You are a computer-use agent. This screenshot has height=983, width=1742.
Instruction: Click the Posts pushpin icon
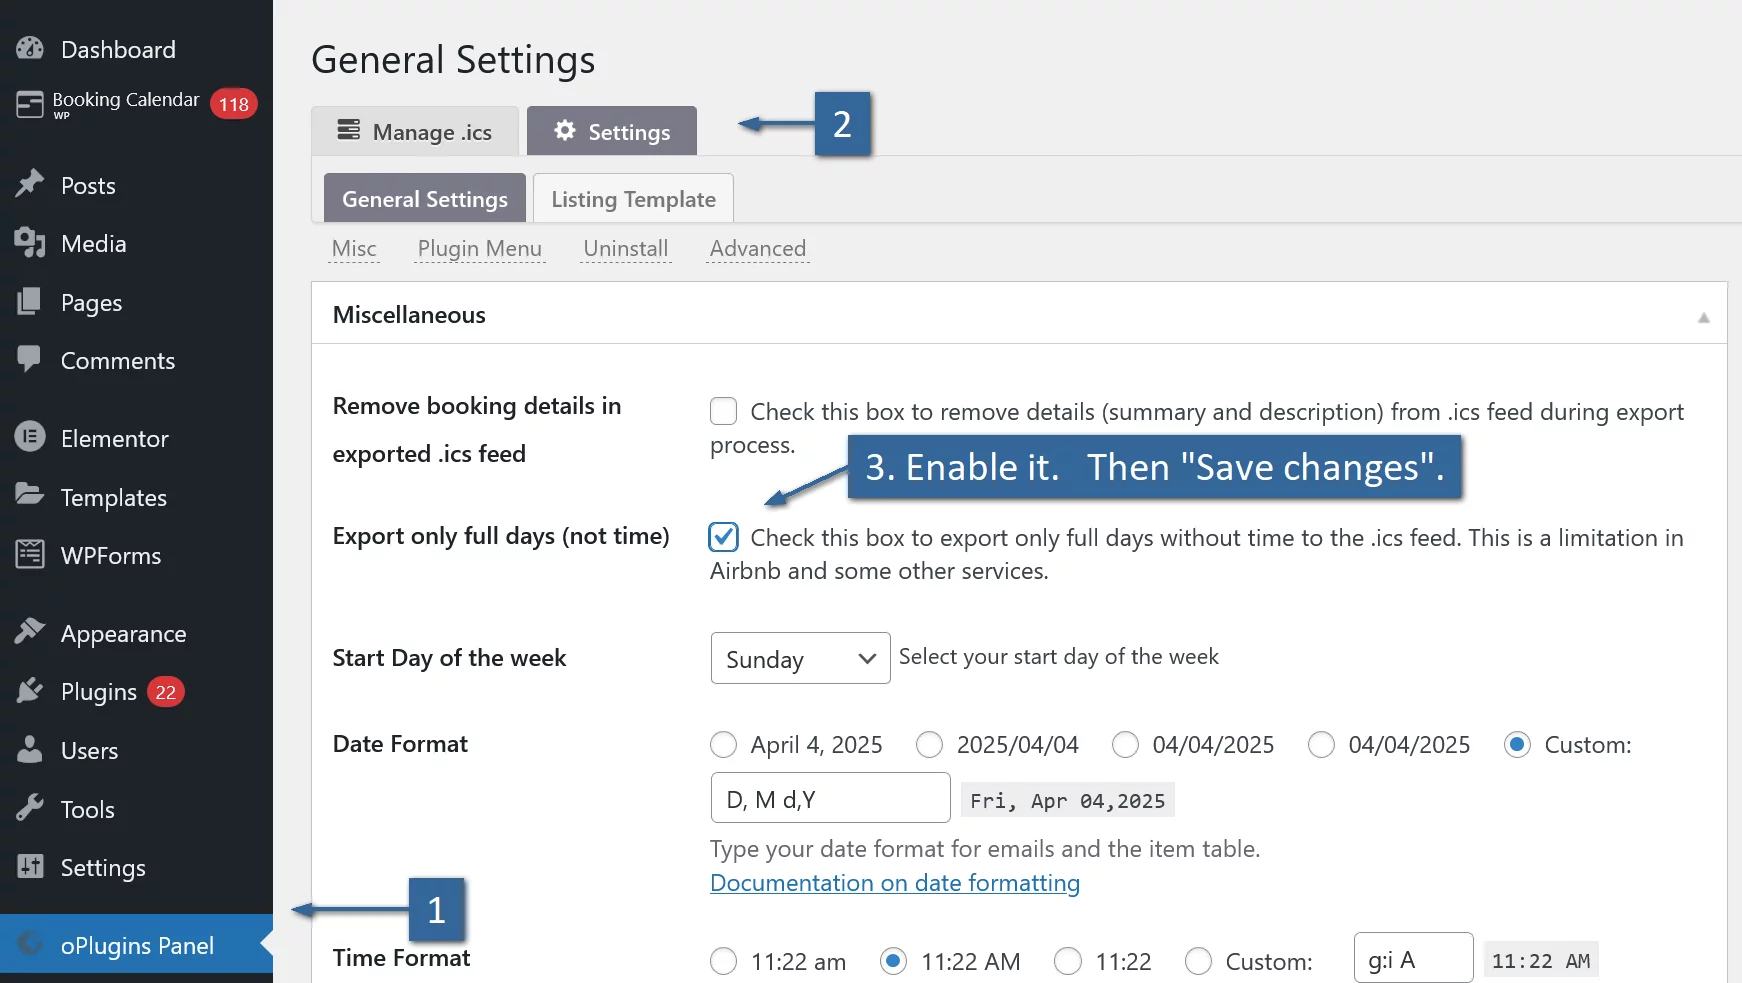click(30, 184)
